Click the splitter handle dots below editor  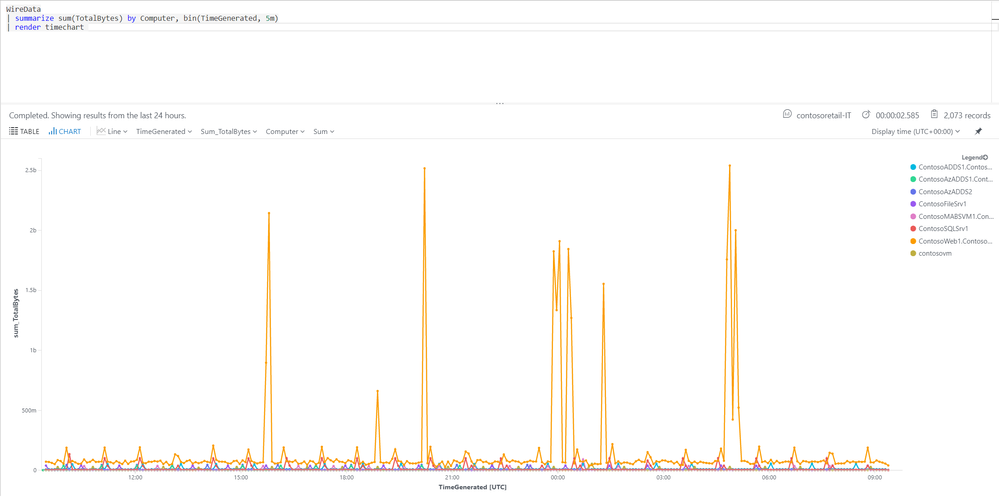[500, 103]
